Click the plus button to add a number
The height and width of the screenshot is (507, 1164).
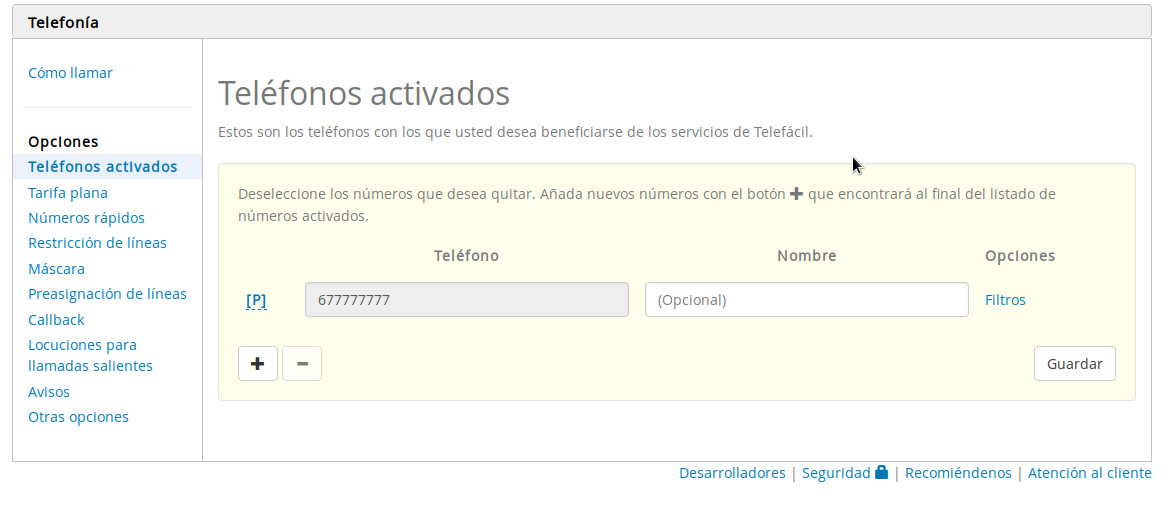[x=257, y=364]
